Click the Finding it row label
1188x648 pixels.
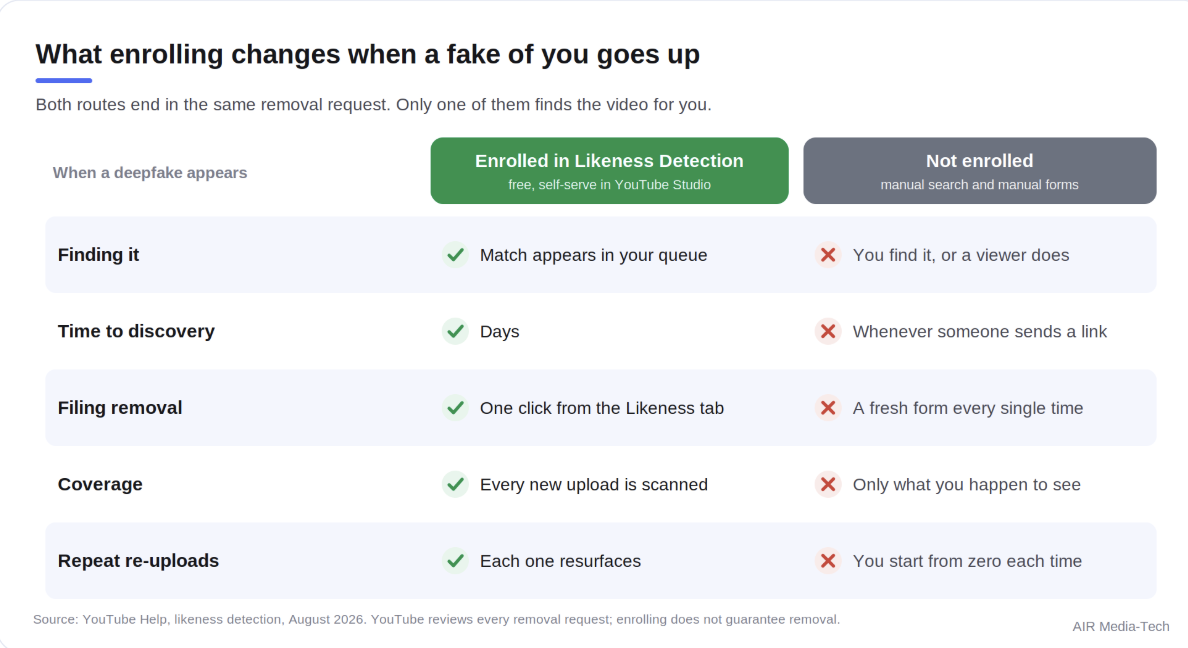[98, 255]
